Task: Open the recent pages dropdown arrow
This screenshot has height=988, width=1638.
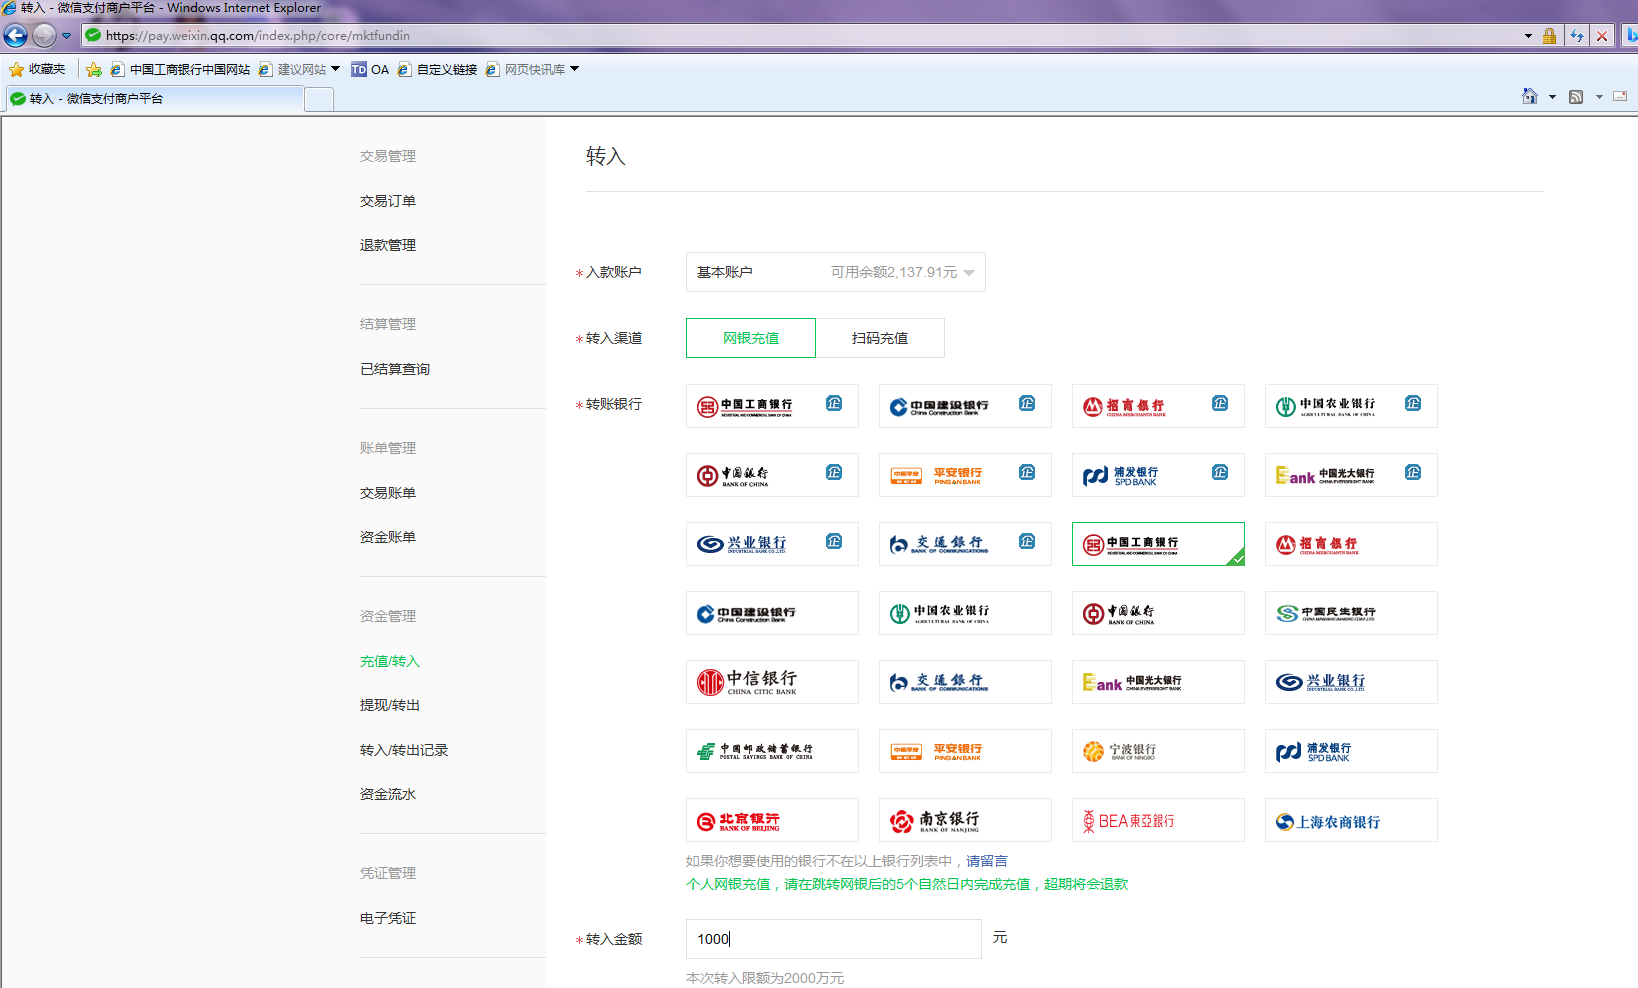Action: pos(67,36)
